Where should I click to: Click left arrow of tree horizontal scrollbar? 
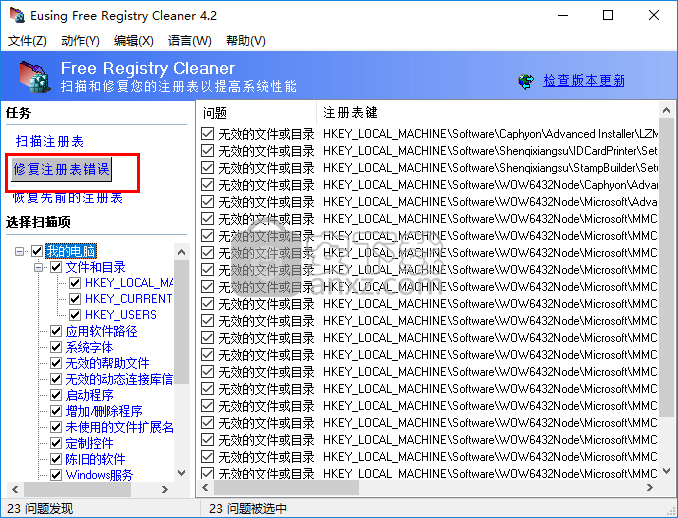click(16, 489)
